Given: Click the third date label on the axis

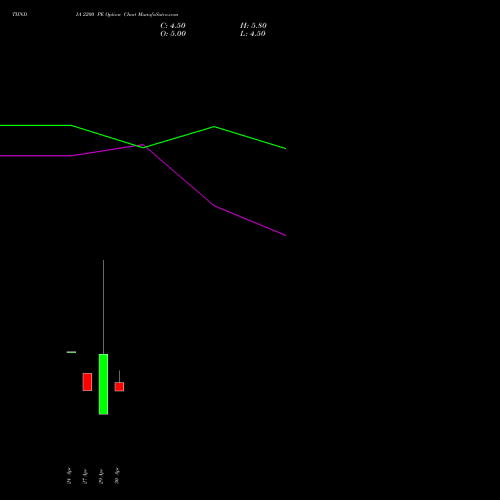Looking at the screenshot, I should pyautogui.click(x=101, y=476).
